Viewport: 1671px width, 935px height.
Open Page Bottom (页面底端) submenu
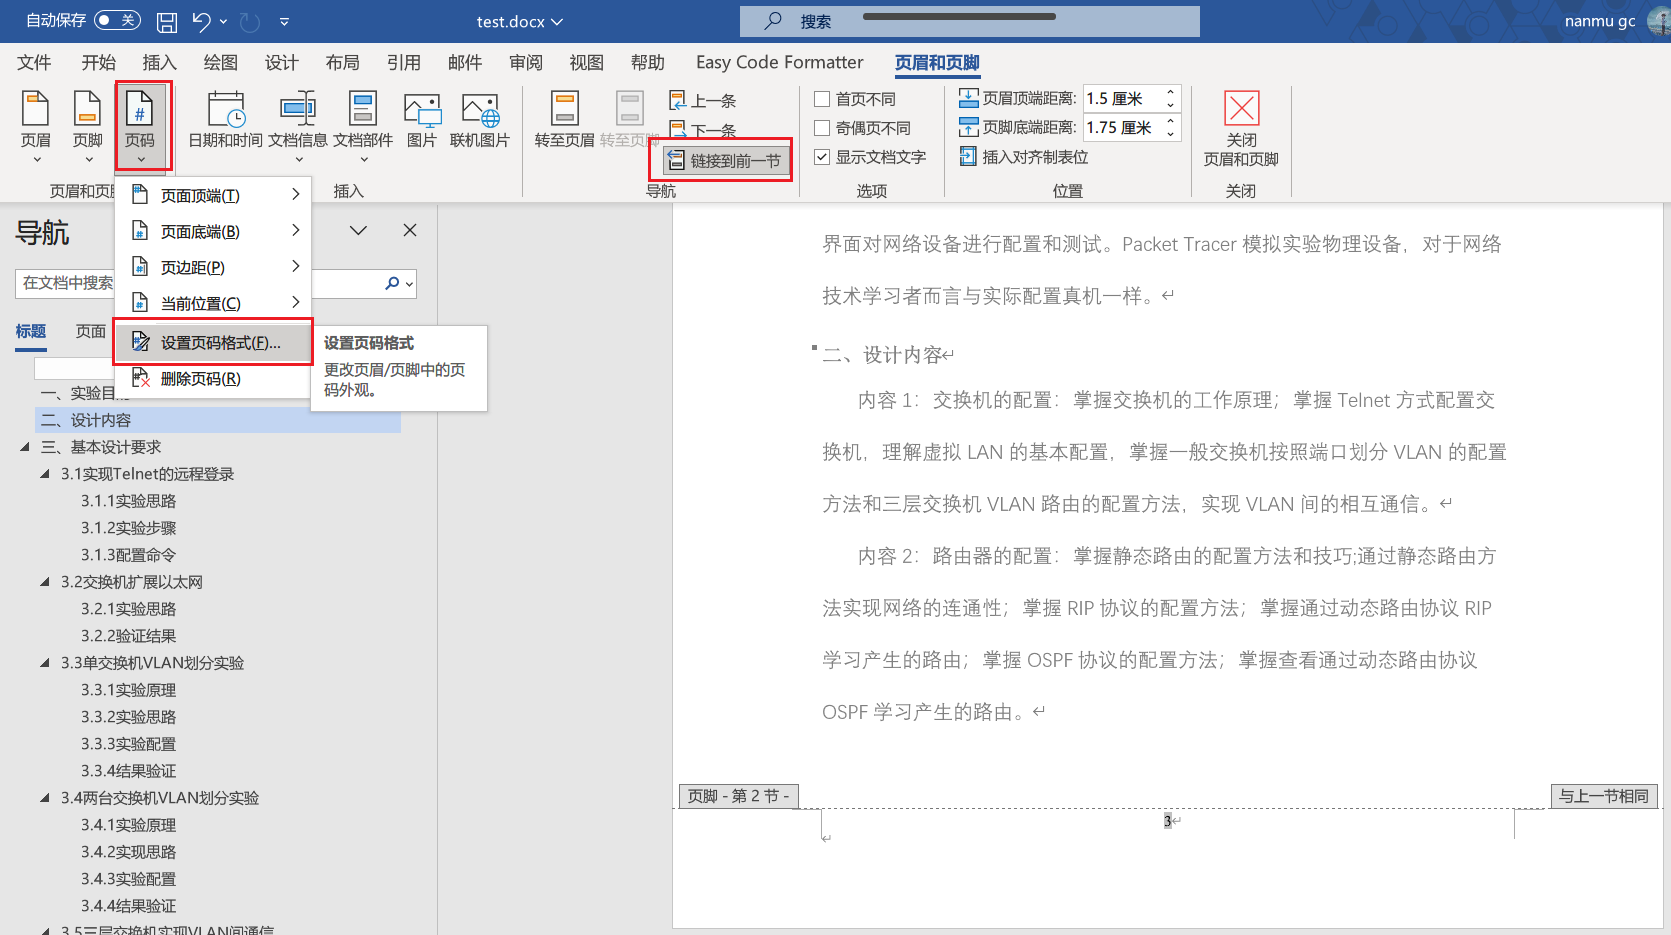(x=214, y=231)
